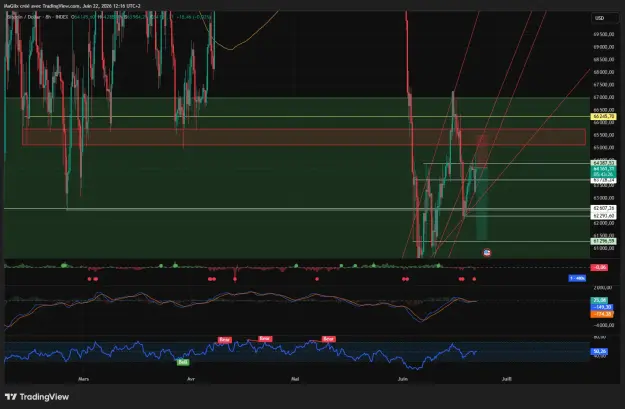Click the blue -149,30 MACD value
The image size is (625, 409).
(x=602, y=307)
